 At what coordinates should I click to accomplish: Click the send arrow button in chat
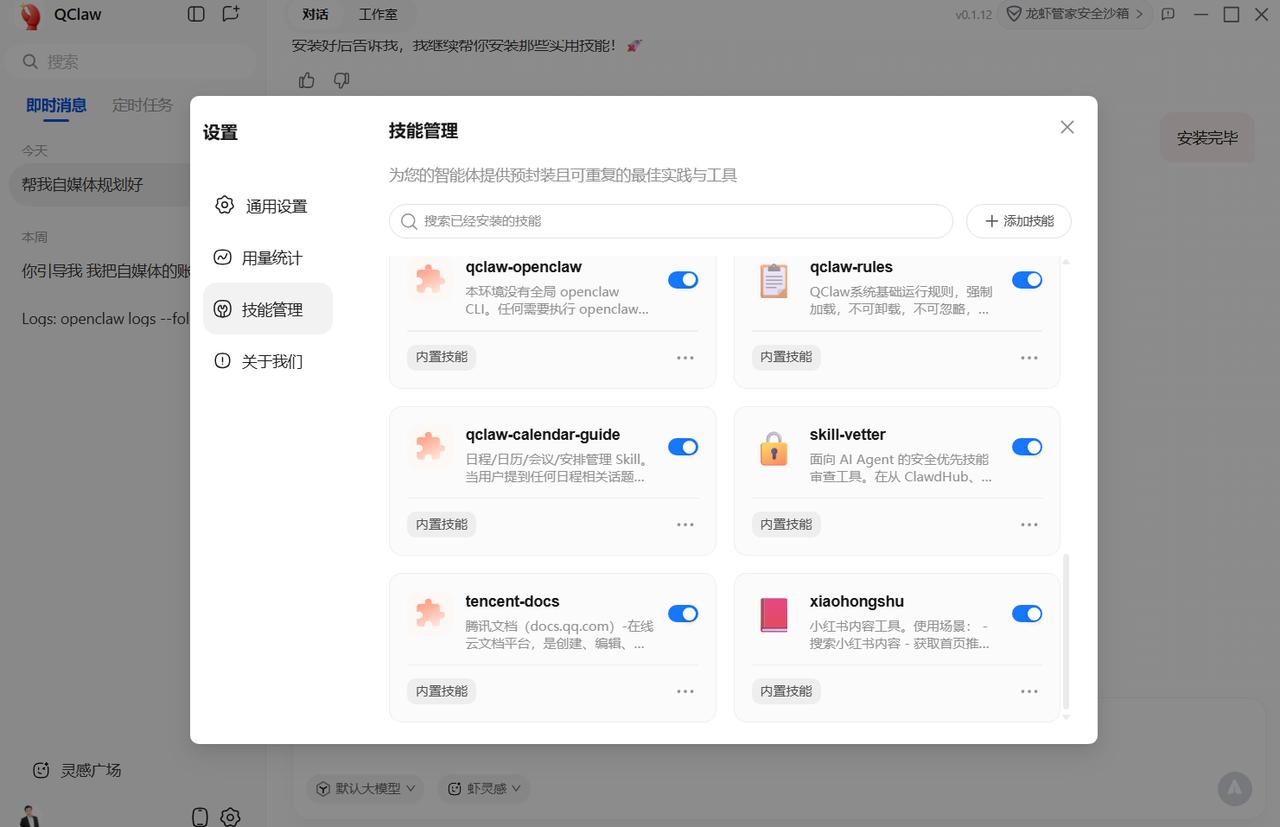pos(1235,788)
